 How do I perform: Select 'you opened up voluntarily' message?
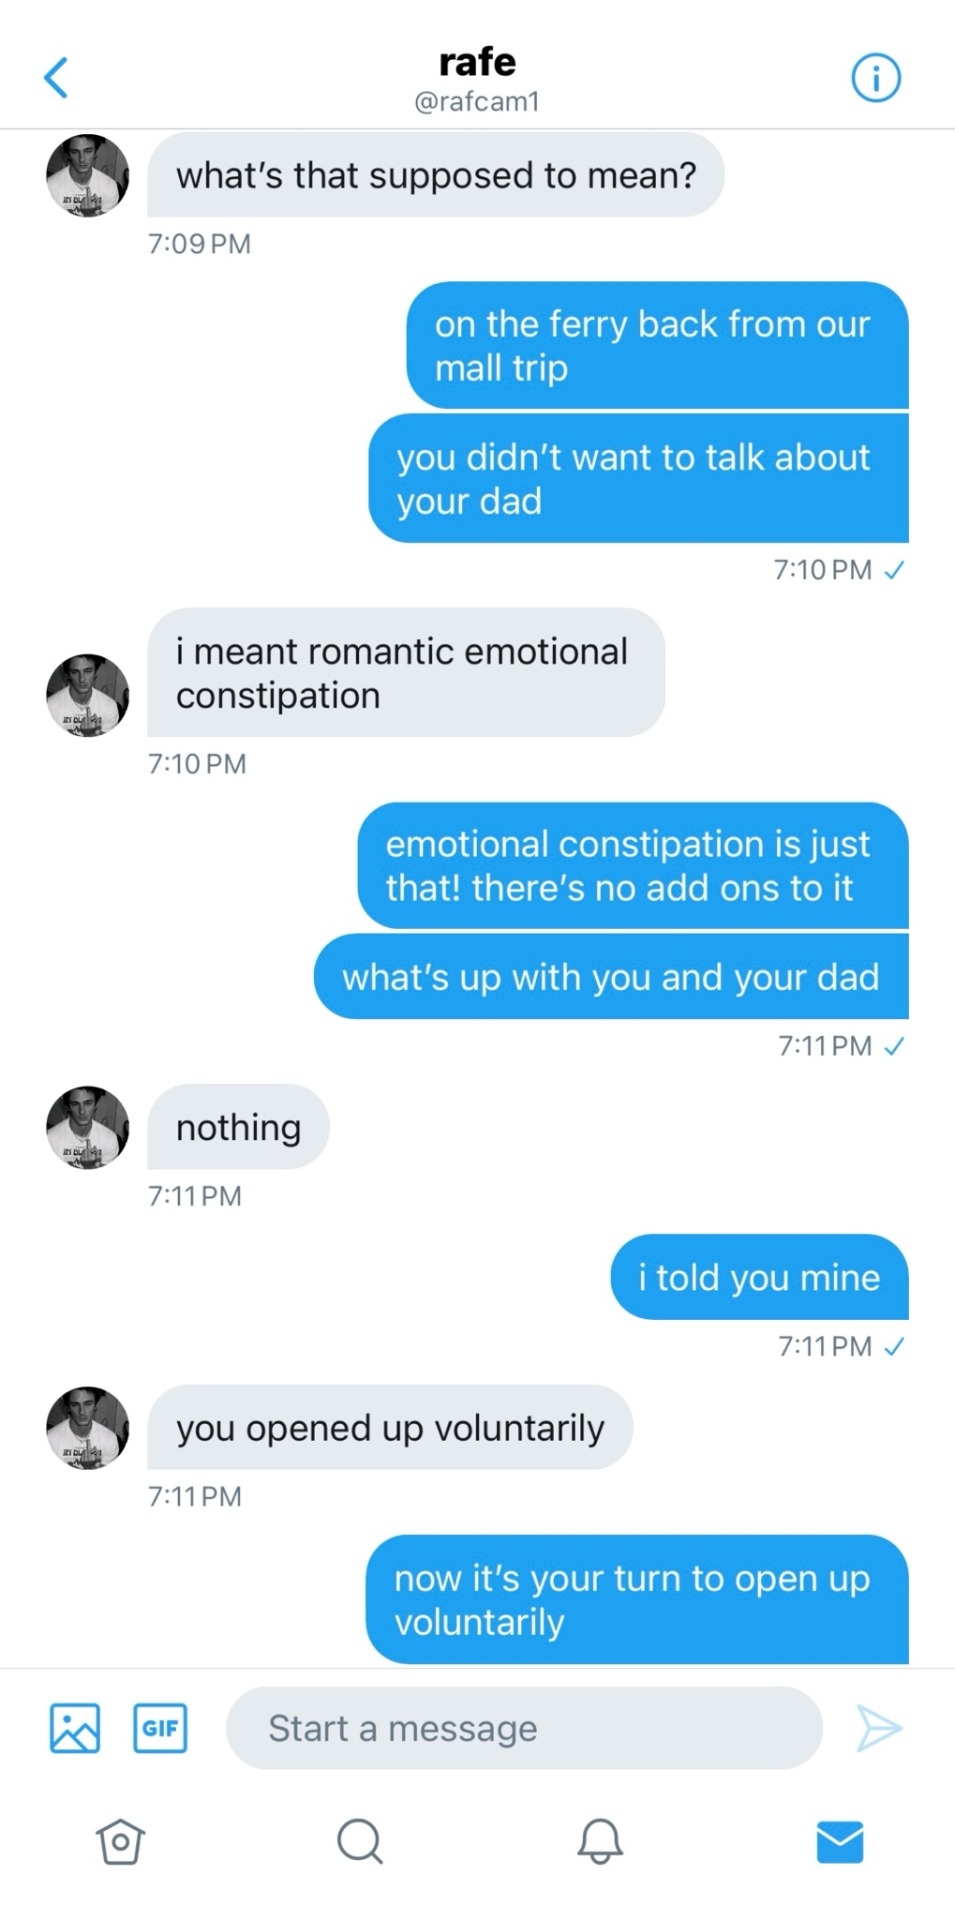click(390, 1427)
